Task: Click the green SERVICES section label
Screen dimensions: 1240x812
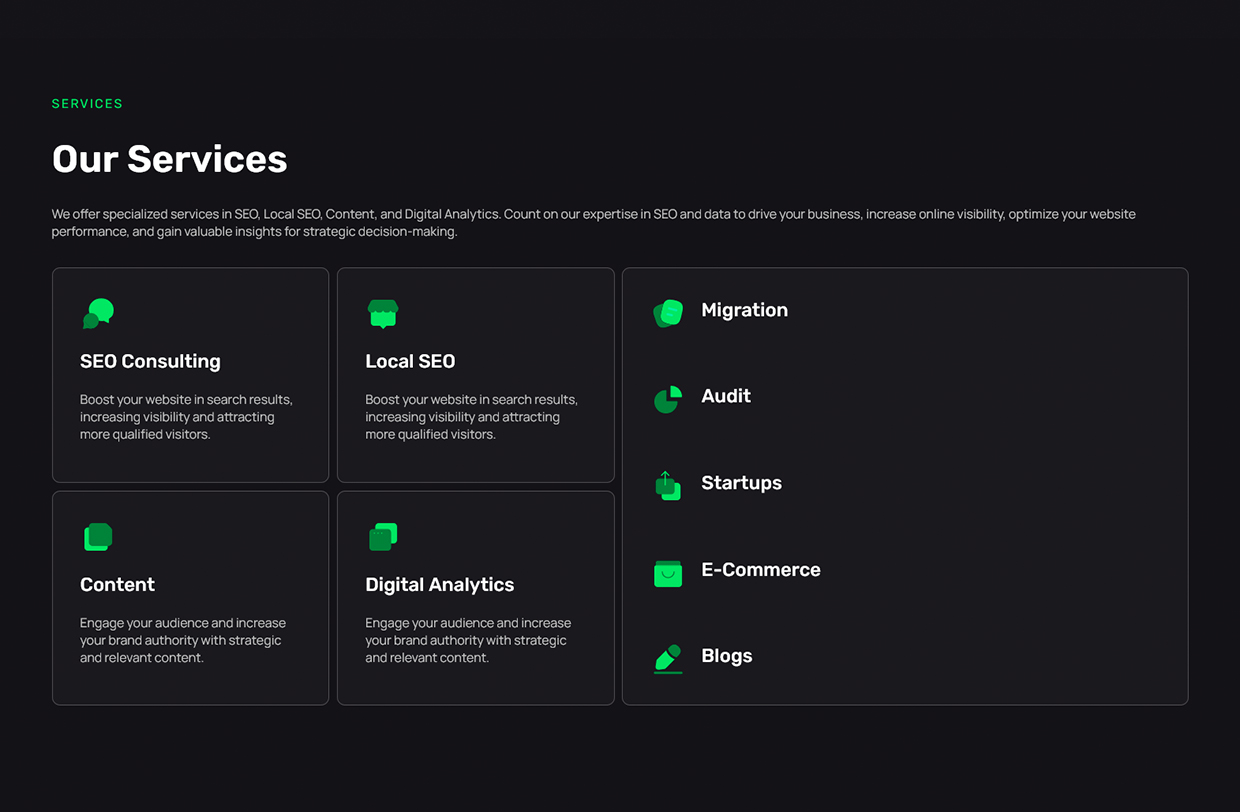Action: [x=87, y=104]
